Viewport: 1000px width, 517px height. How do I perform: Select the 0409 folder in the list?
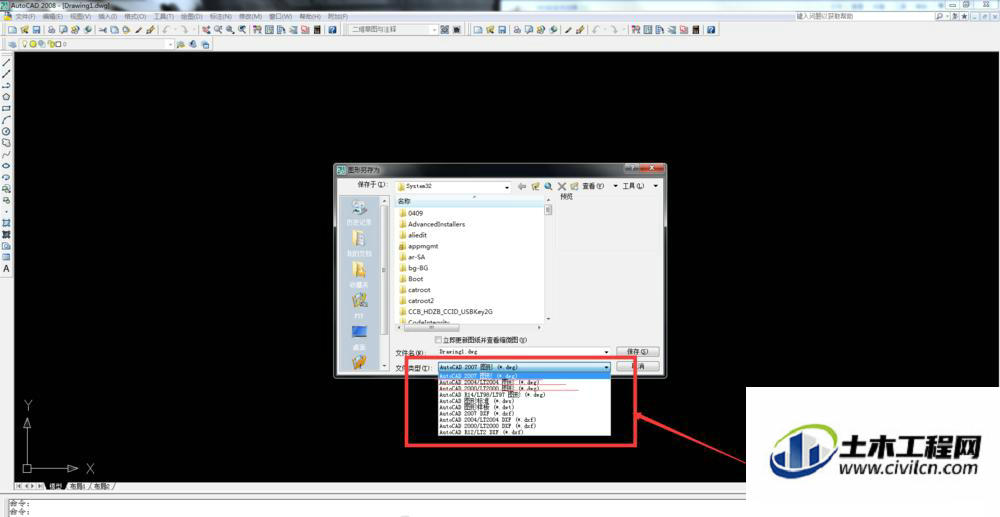[x=415, y=214]
